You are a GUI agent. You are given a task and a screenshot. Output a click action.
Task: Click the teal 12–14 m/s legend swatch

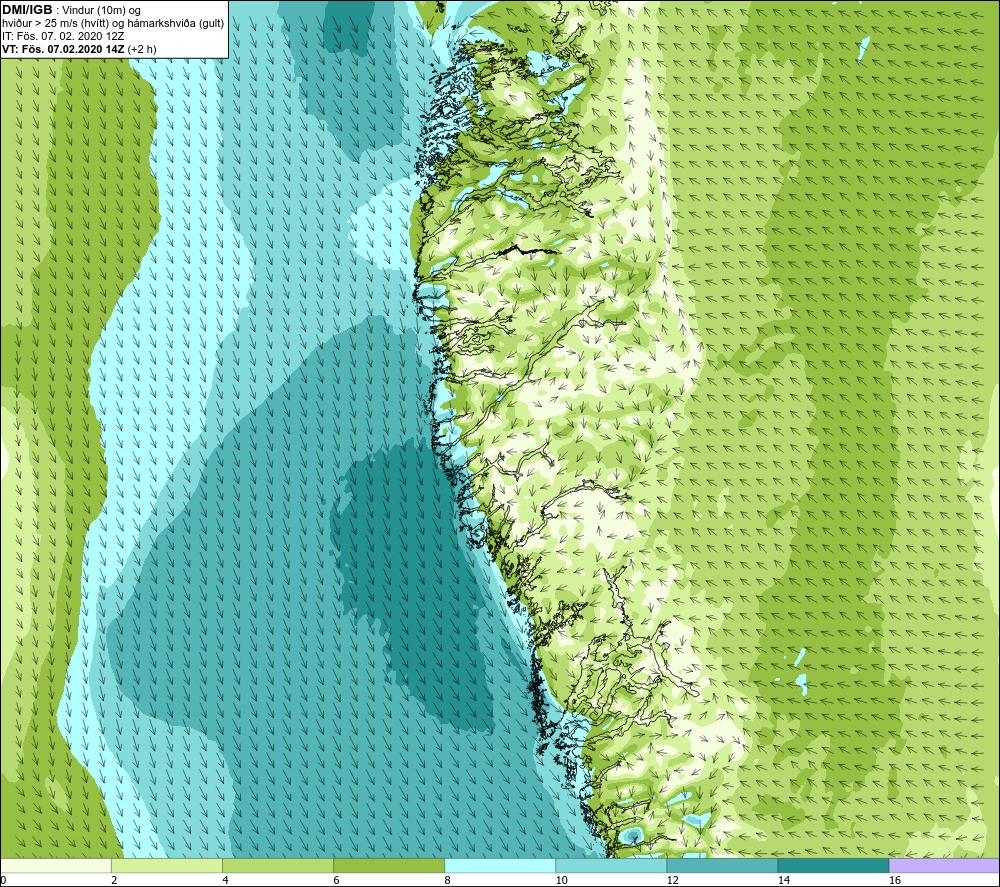(722, 865)
